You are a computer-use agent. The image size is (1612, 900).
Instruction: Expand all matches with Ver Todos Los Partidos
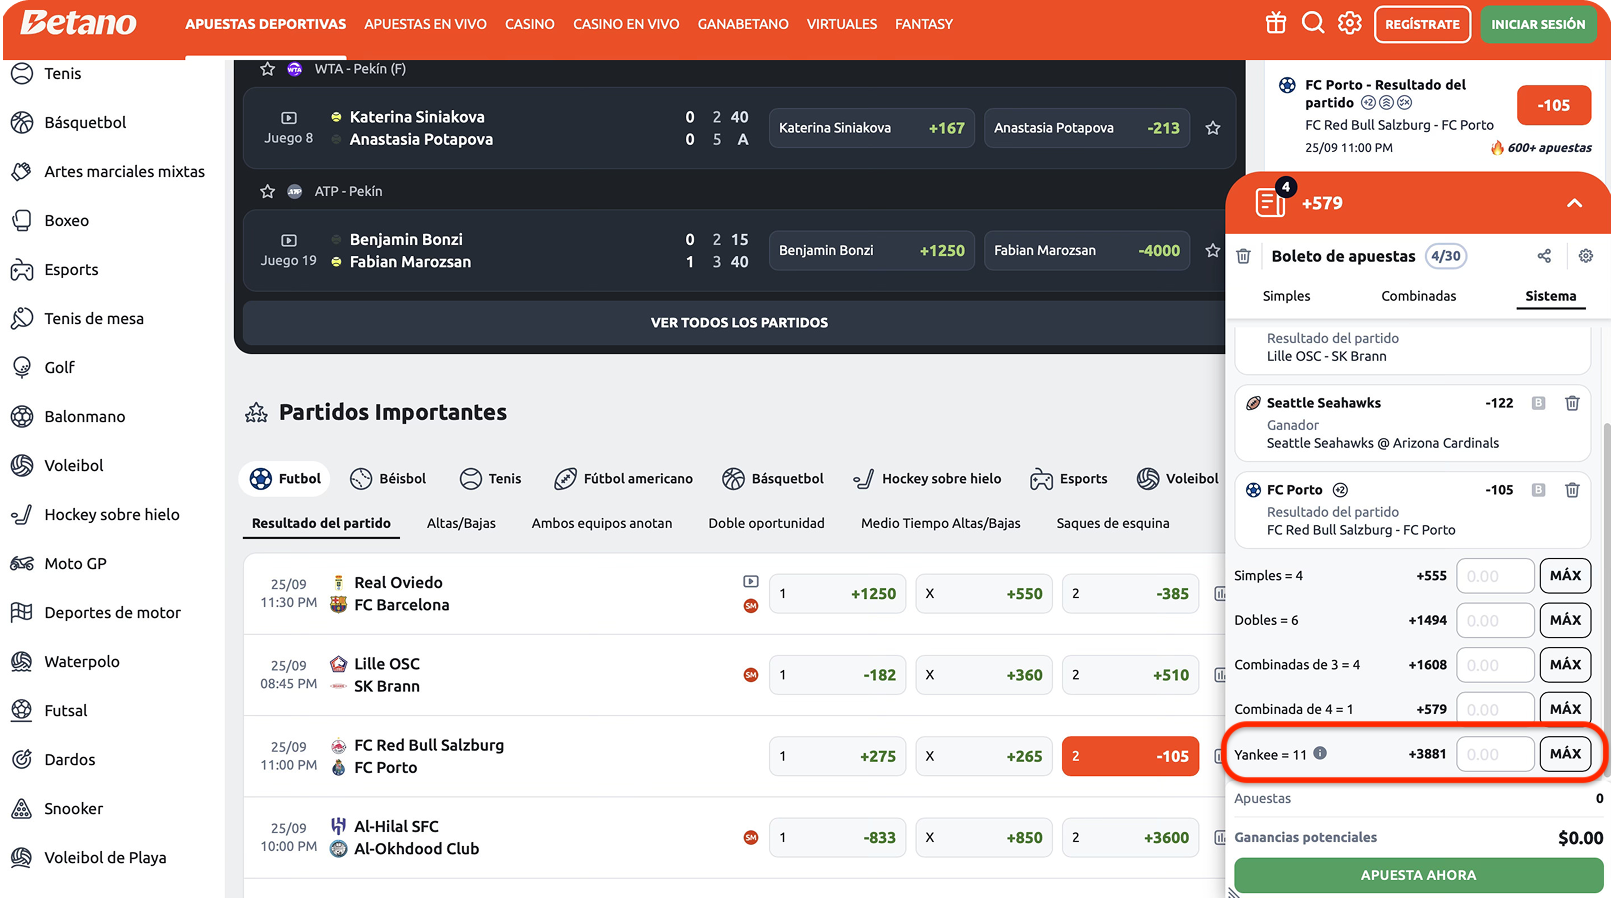[x=739, y=323]
